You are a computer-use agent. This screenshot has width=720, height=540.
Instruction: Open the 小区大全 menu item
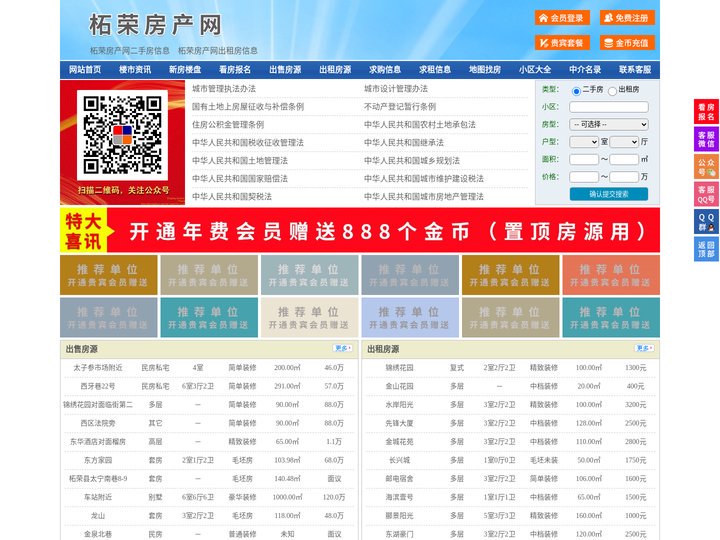pos(535,70)
